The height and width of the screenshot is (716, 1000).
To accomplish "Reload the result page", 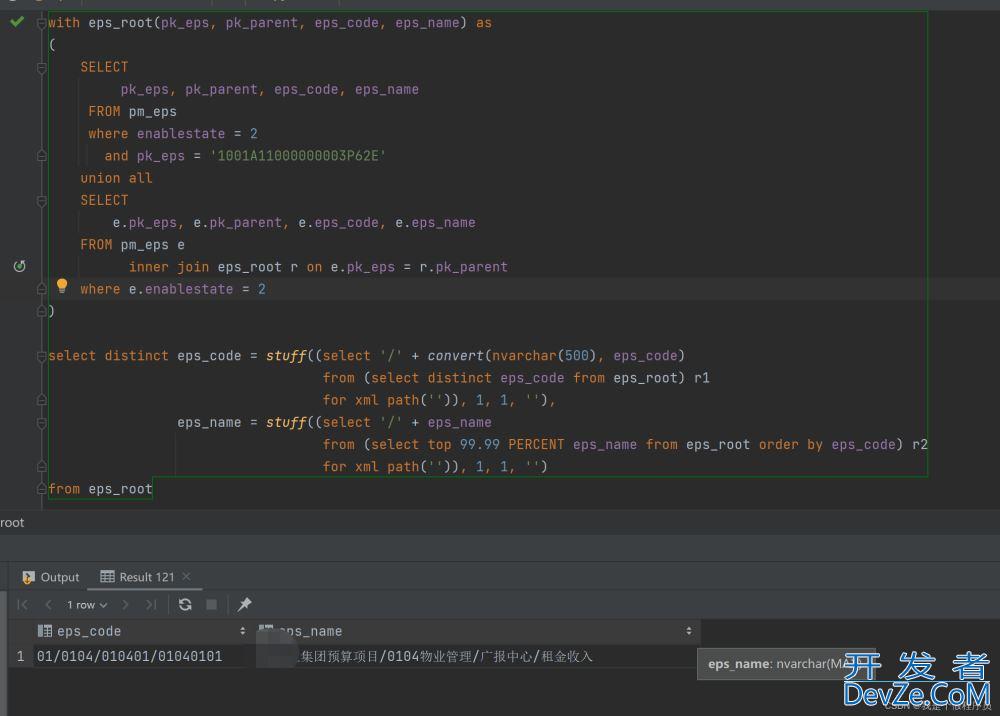I will (185, 604).
